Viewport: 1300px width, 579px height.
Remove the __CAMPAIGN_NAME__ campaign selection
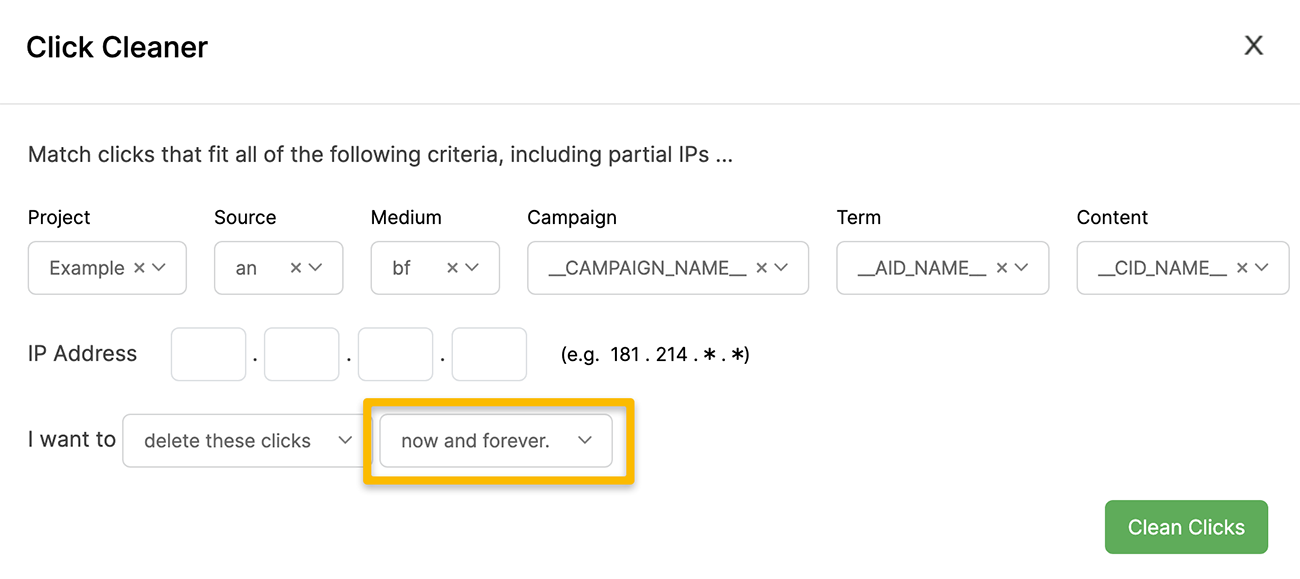point(761,268)
